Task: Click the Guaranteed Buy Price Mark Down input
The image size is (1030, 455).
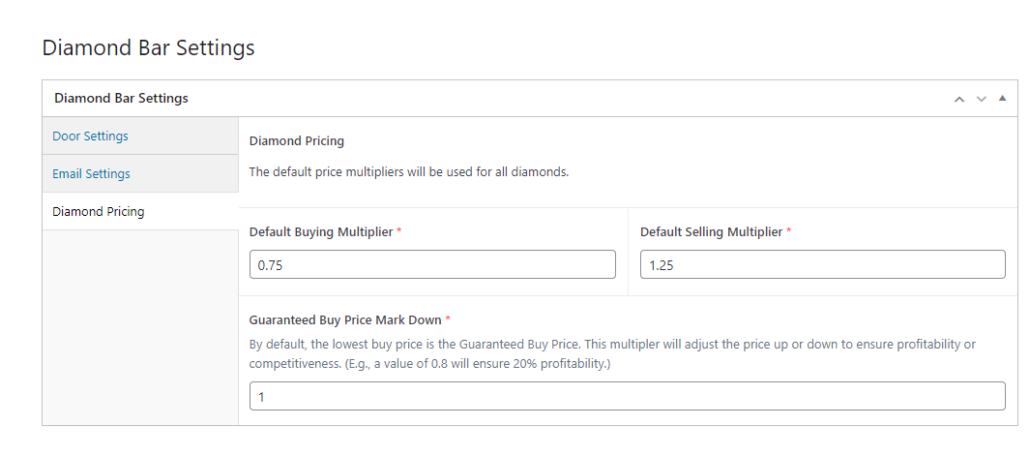Action: coord(627,396)
